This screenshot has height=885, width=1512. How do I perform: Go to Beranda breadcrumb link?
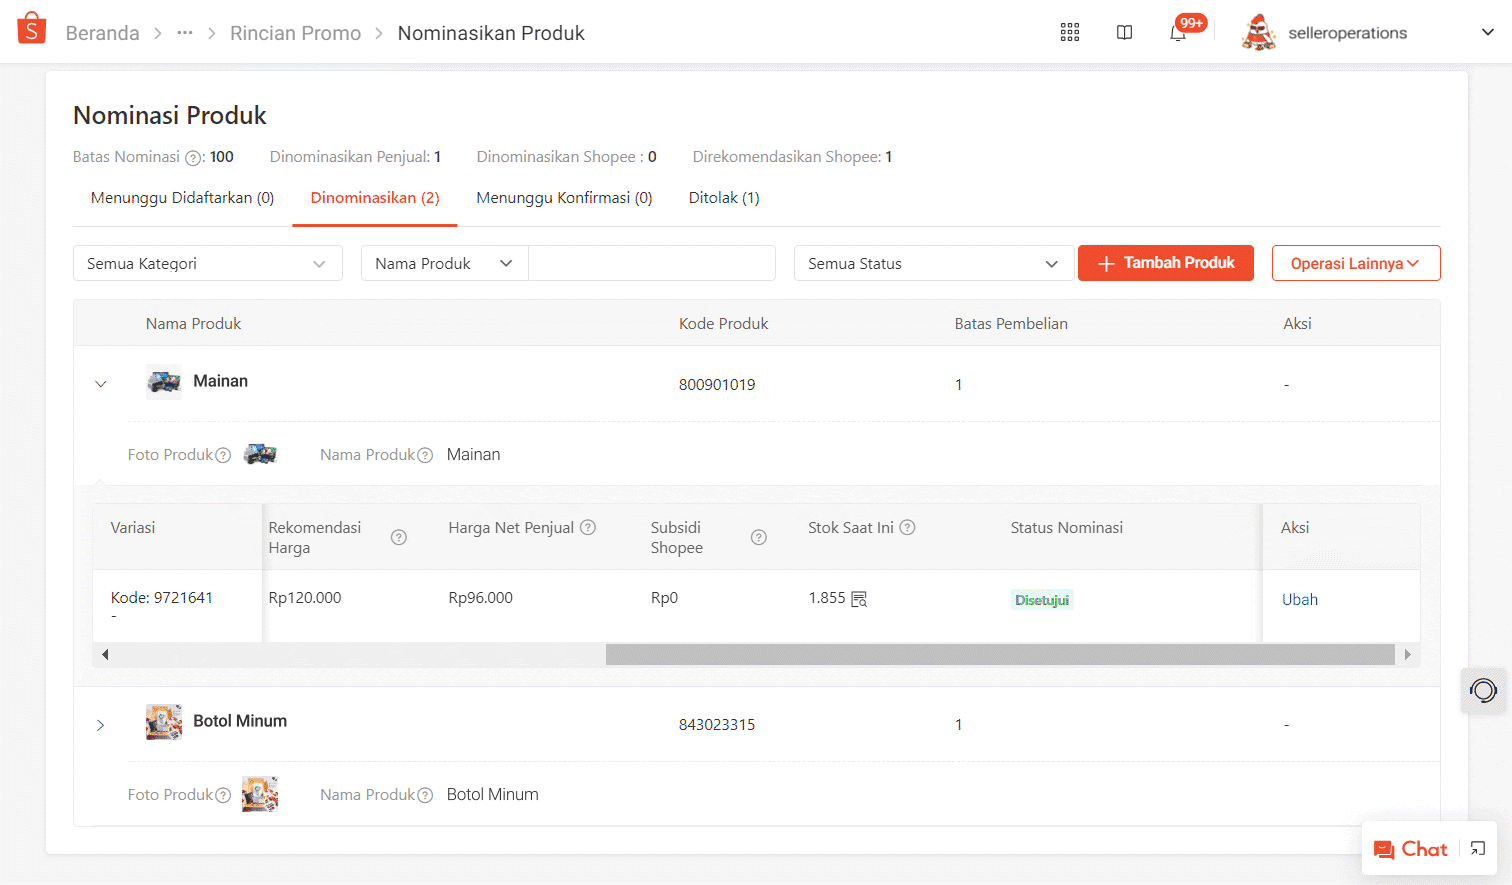point(102,33)
